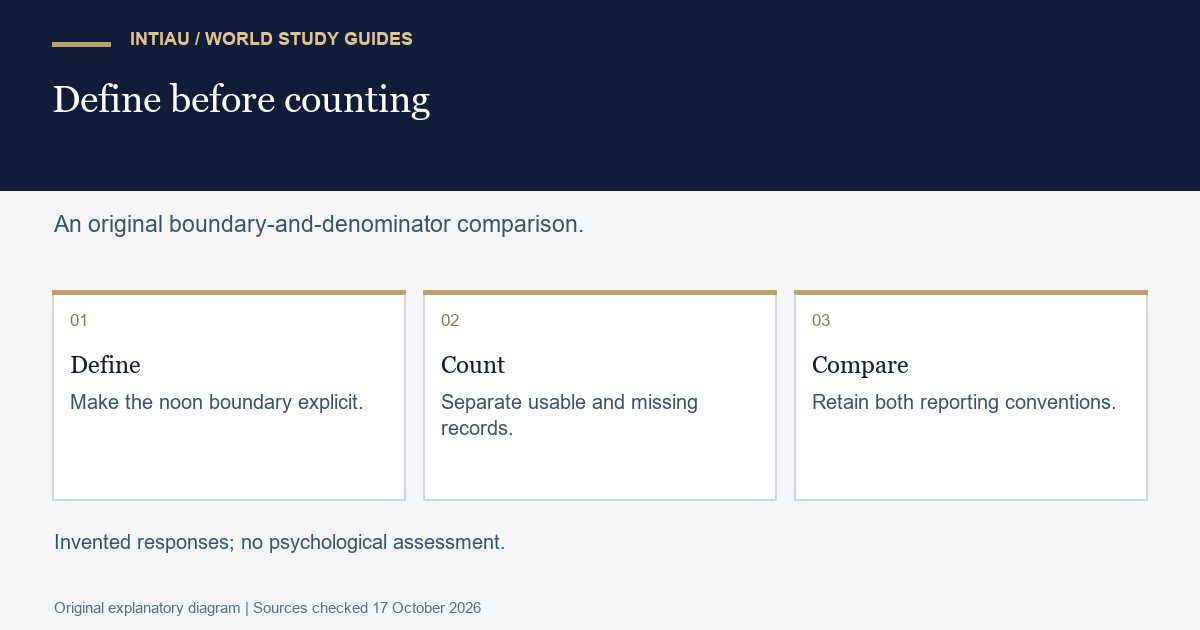Select step number 03

[821, 321]
